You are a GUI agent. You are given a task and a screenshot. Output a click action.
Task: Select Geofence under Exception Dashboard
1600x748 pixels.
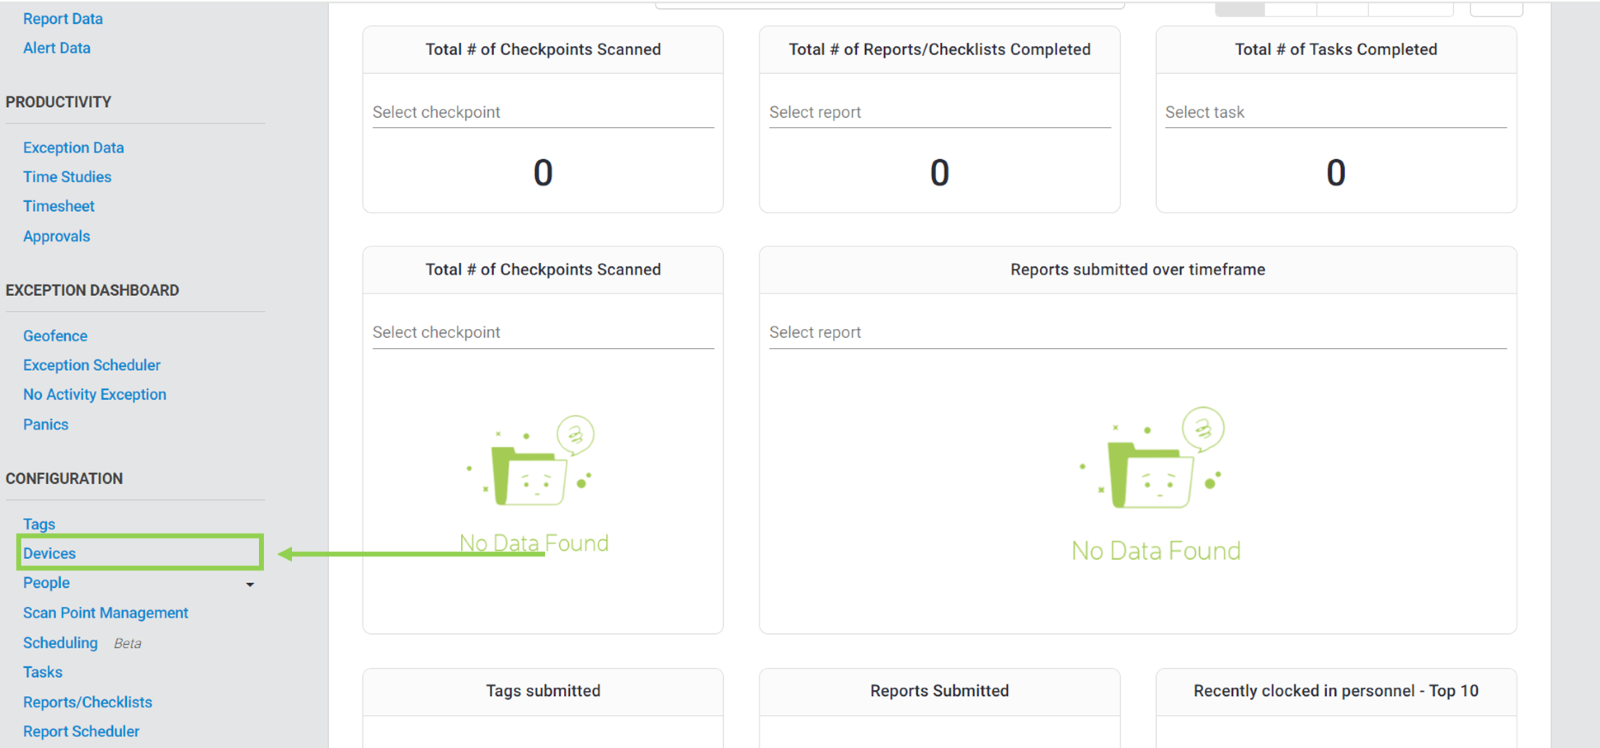(x=55, y=336)
